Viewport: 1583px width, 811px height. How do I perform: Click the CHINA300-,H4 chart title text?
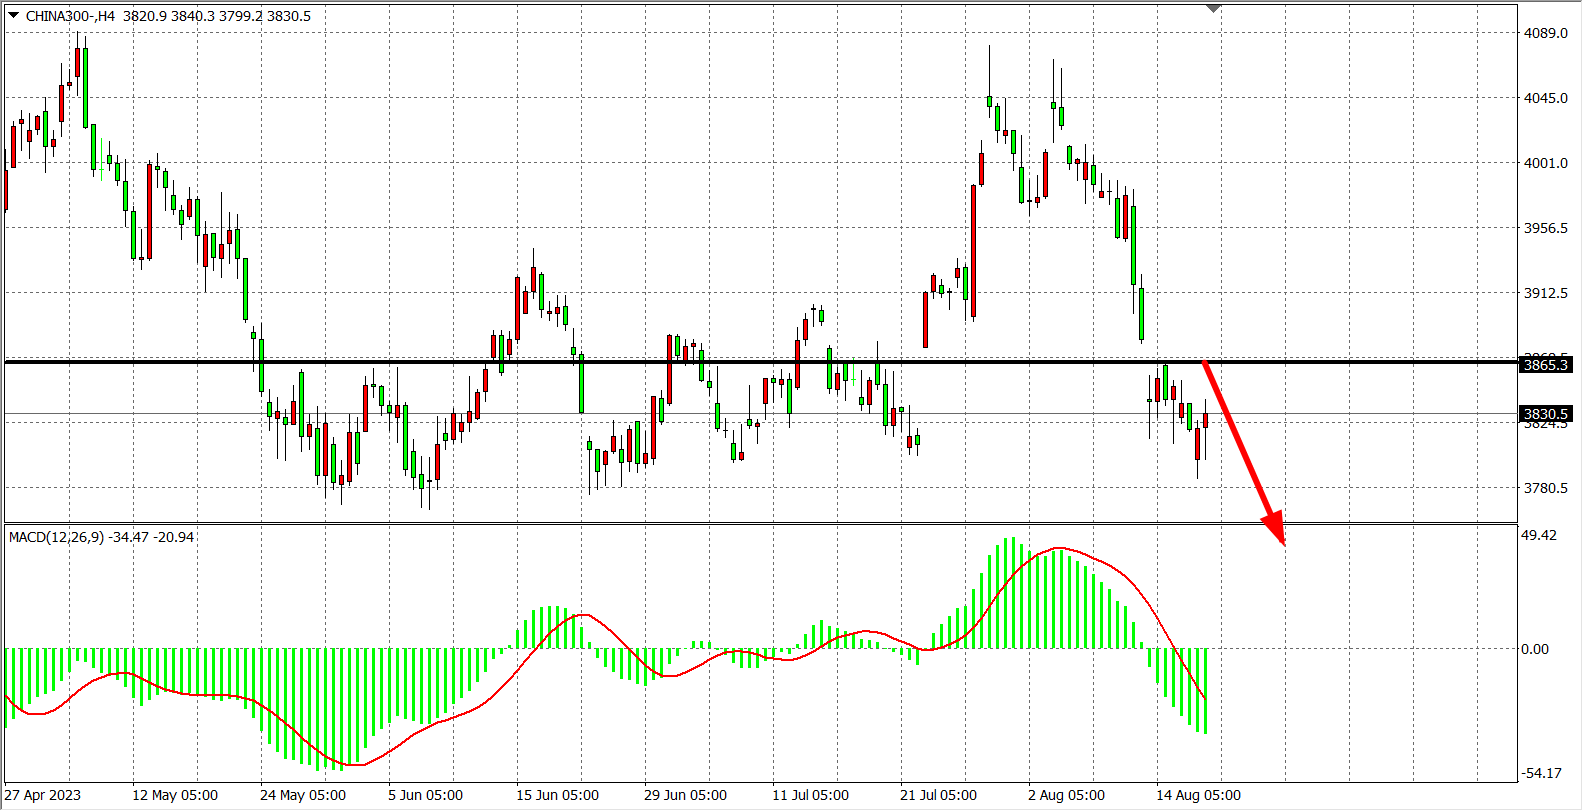pyautogui.click(x=70, y=16)
